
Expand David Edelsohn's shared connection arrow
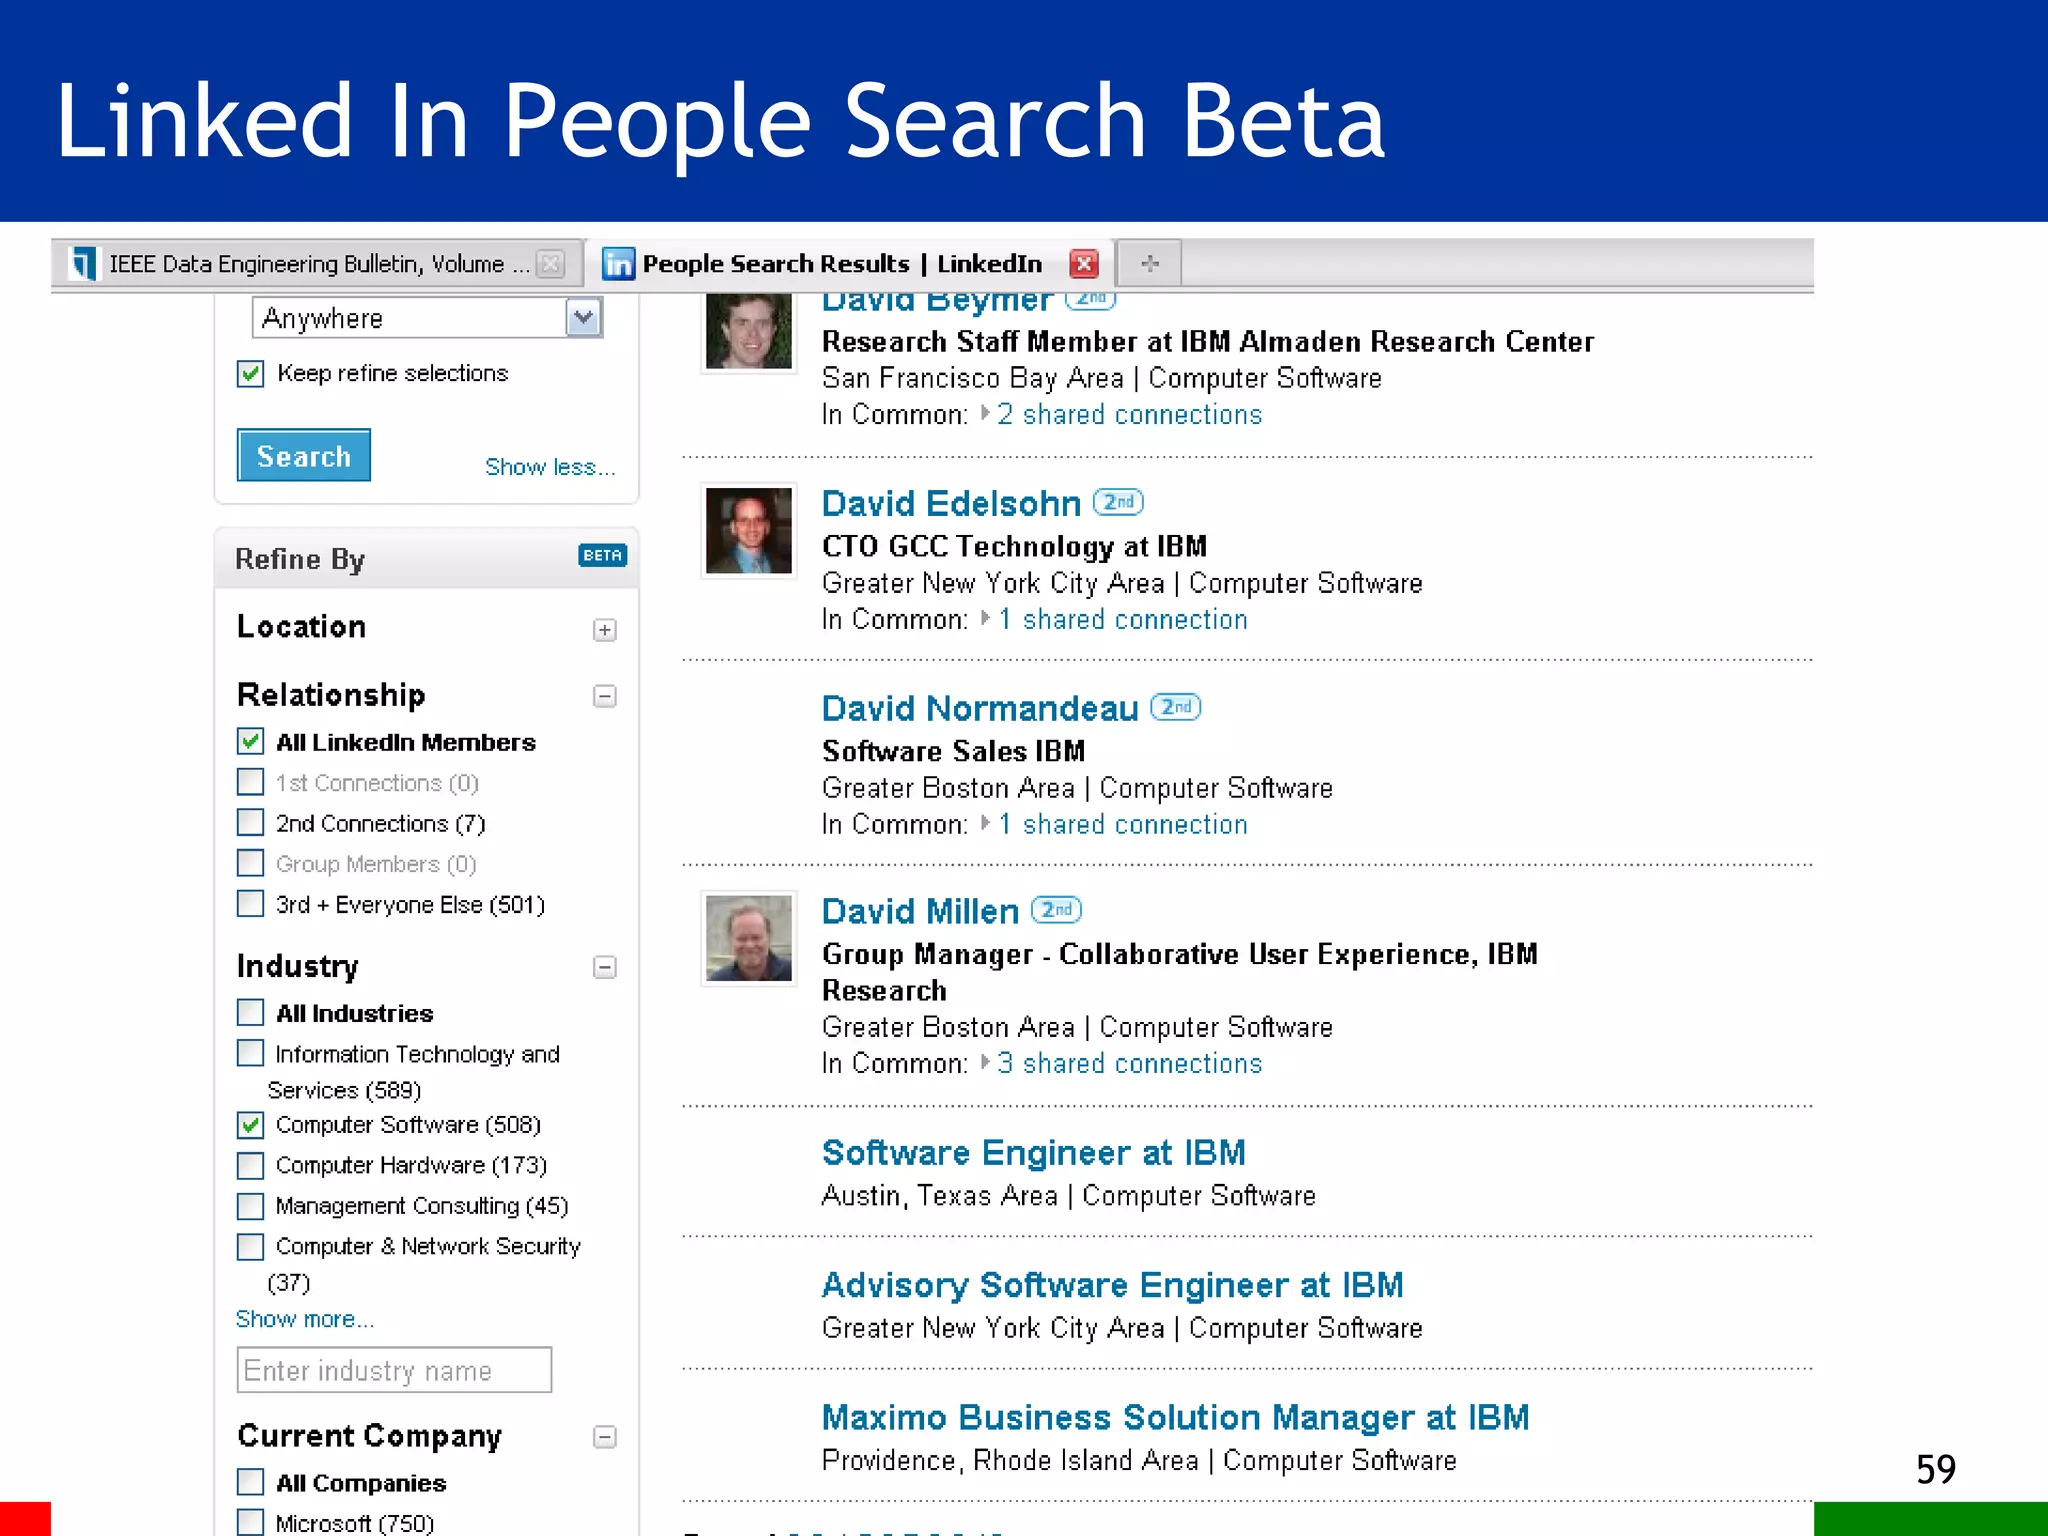(x=985, y=618)
